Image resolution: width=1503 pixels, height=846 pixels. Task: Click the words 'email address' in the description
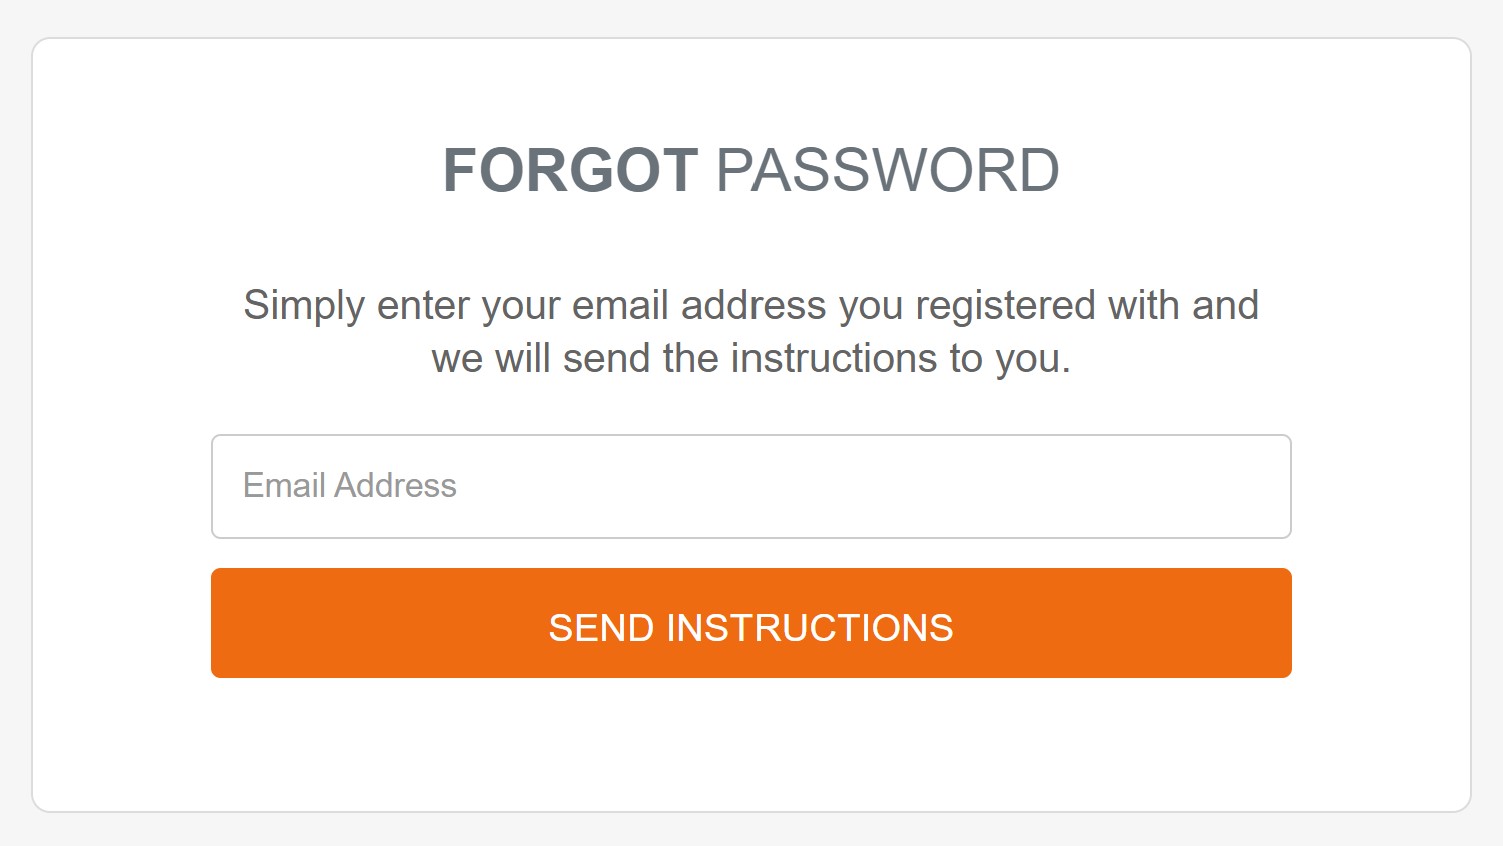click(x=699, y=305)
